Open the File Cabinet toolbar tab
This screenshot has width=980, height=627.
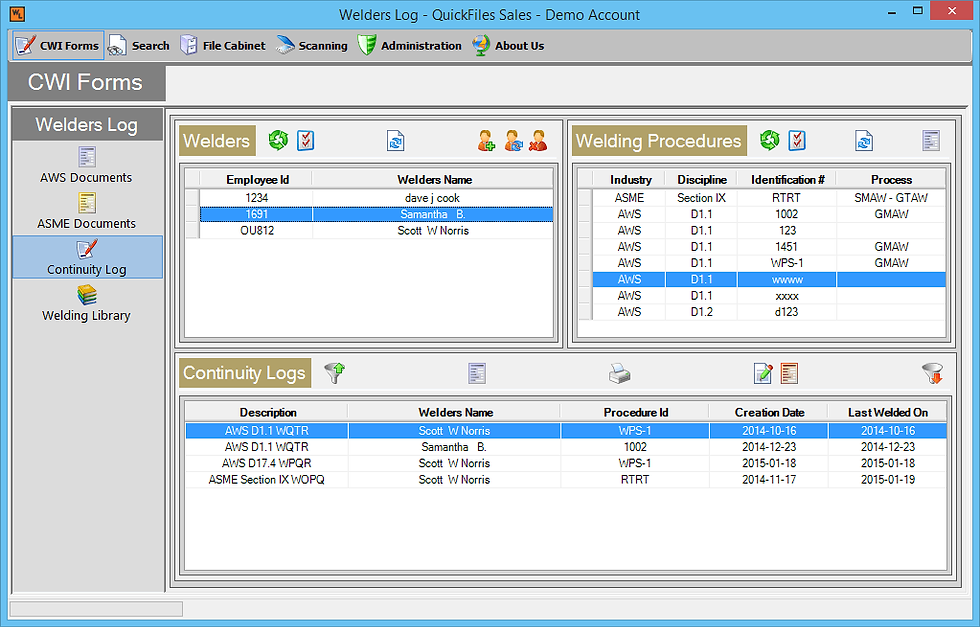(x=222, y=46)
